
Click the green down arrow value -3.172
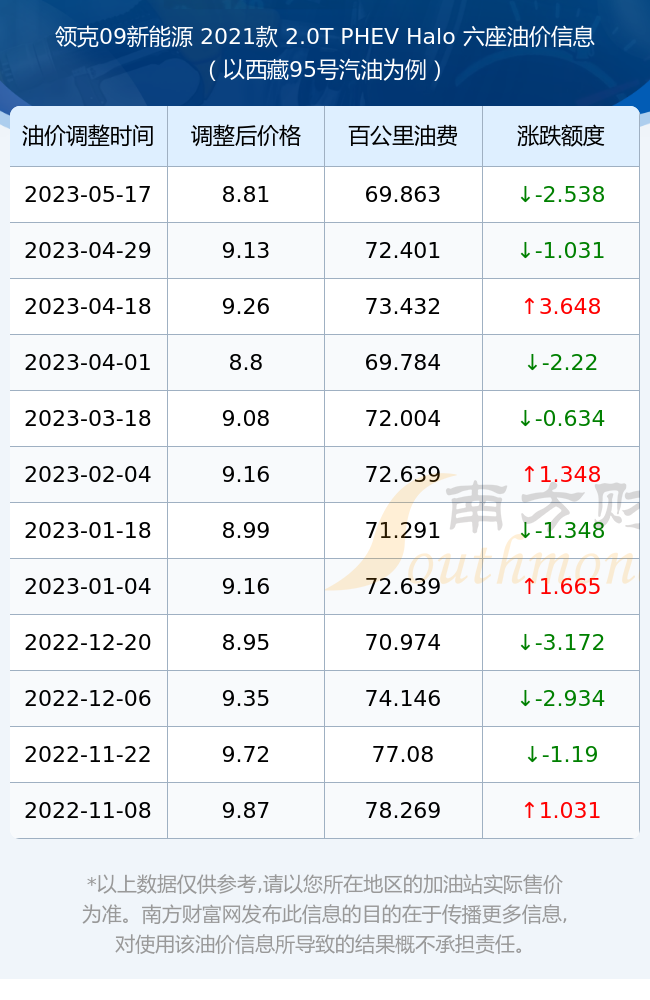tap(561, 642)
